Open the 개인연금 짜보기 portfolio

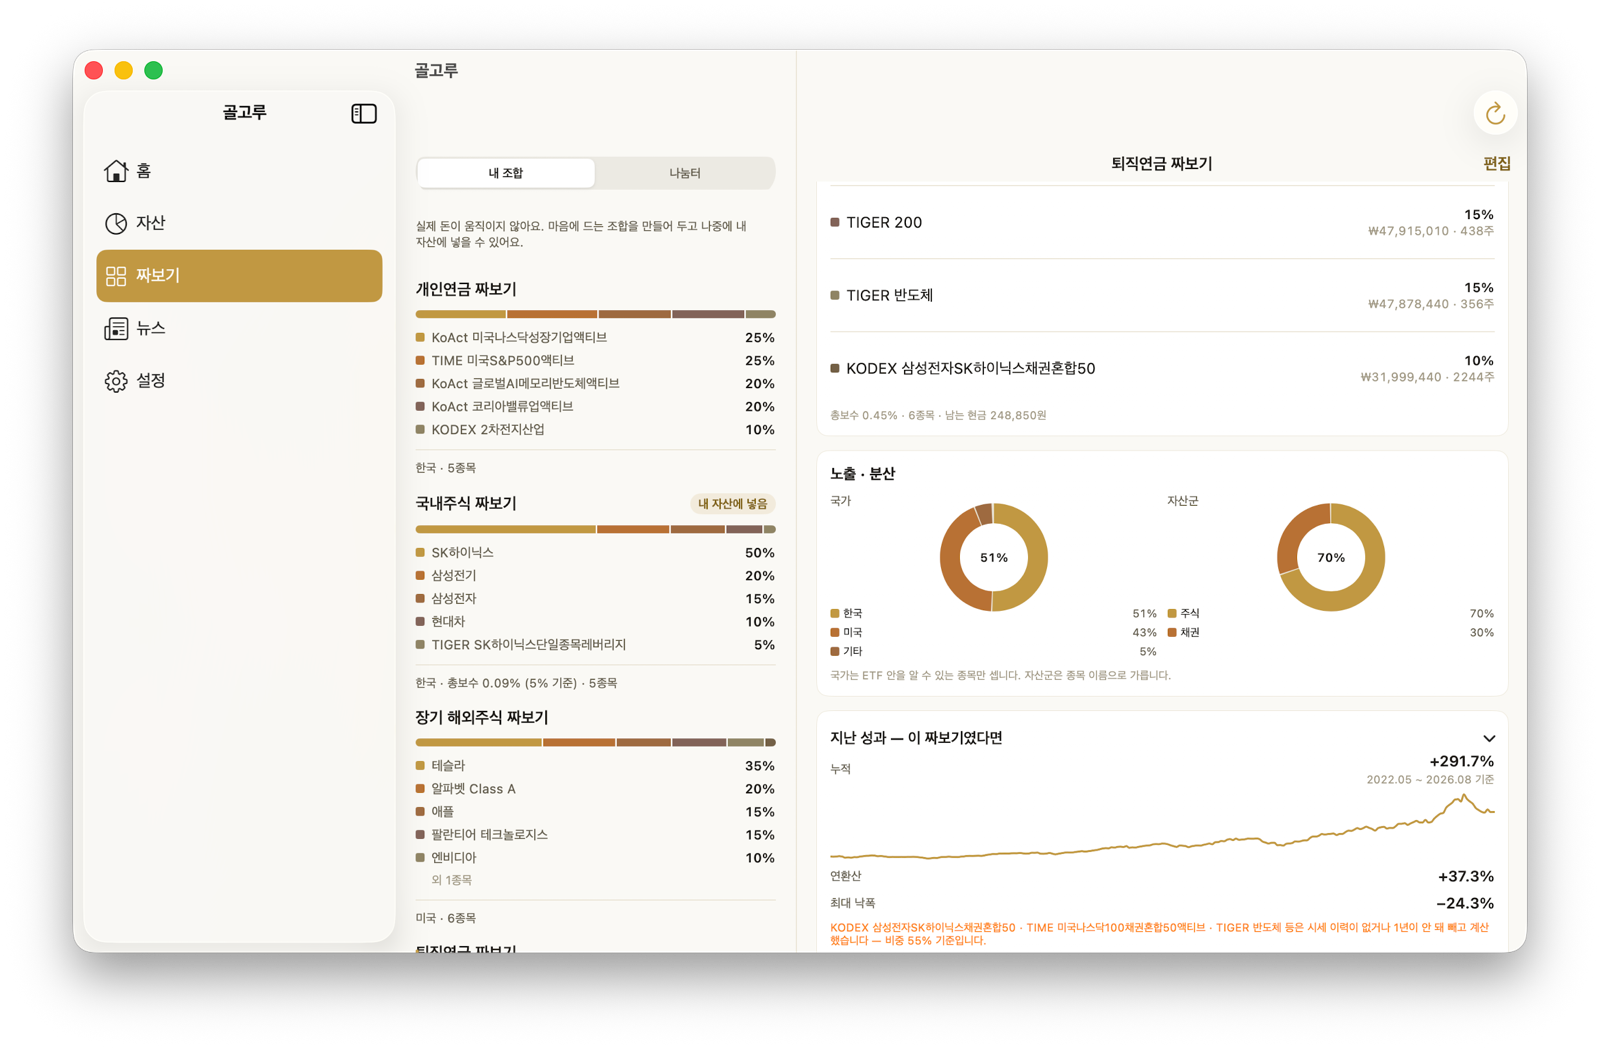tap(466, 289)
